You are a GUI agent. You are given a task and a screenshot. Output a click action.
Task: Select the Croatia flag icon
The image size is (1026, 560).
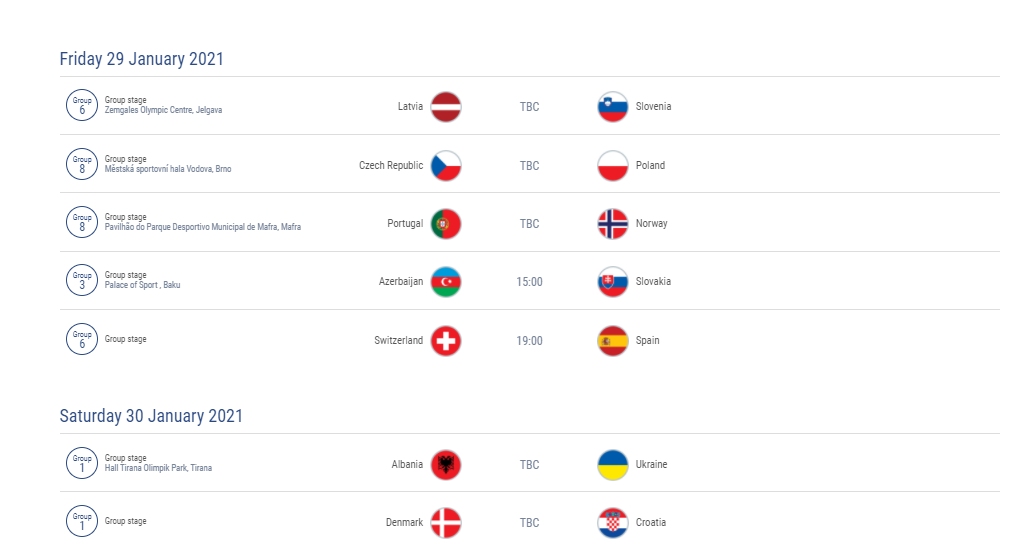coord(612,523)
